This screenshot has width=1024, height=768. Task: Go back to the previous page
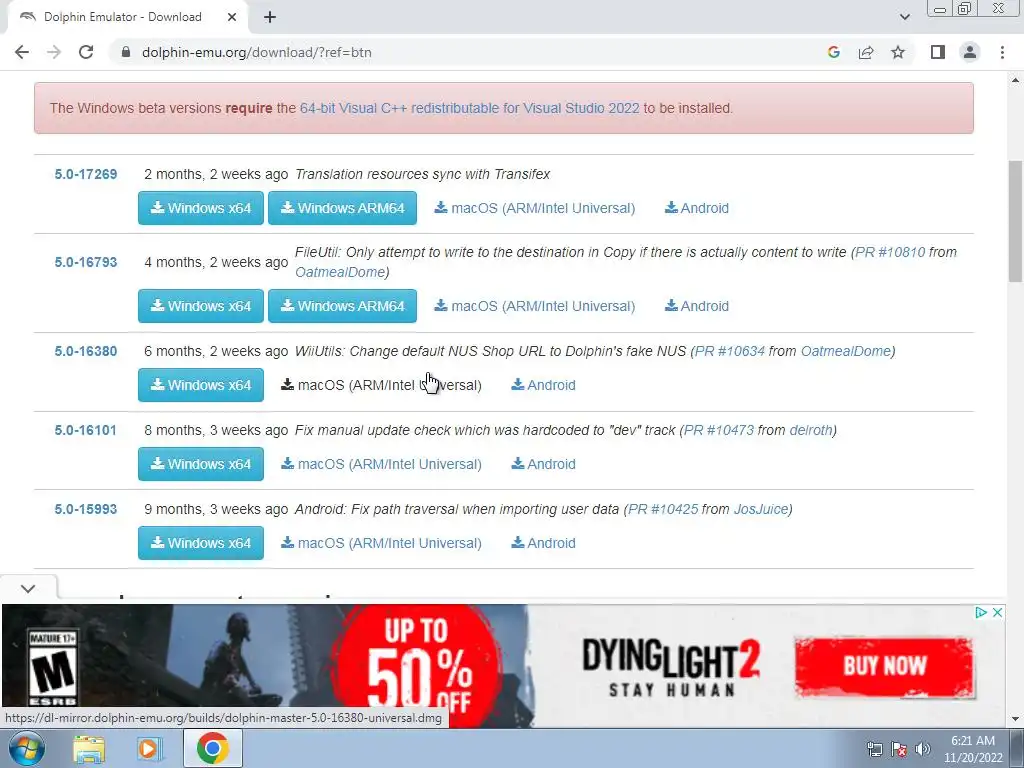point(22,52)
